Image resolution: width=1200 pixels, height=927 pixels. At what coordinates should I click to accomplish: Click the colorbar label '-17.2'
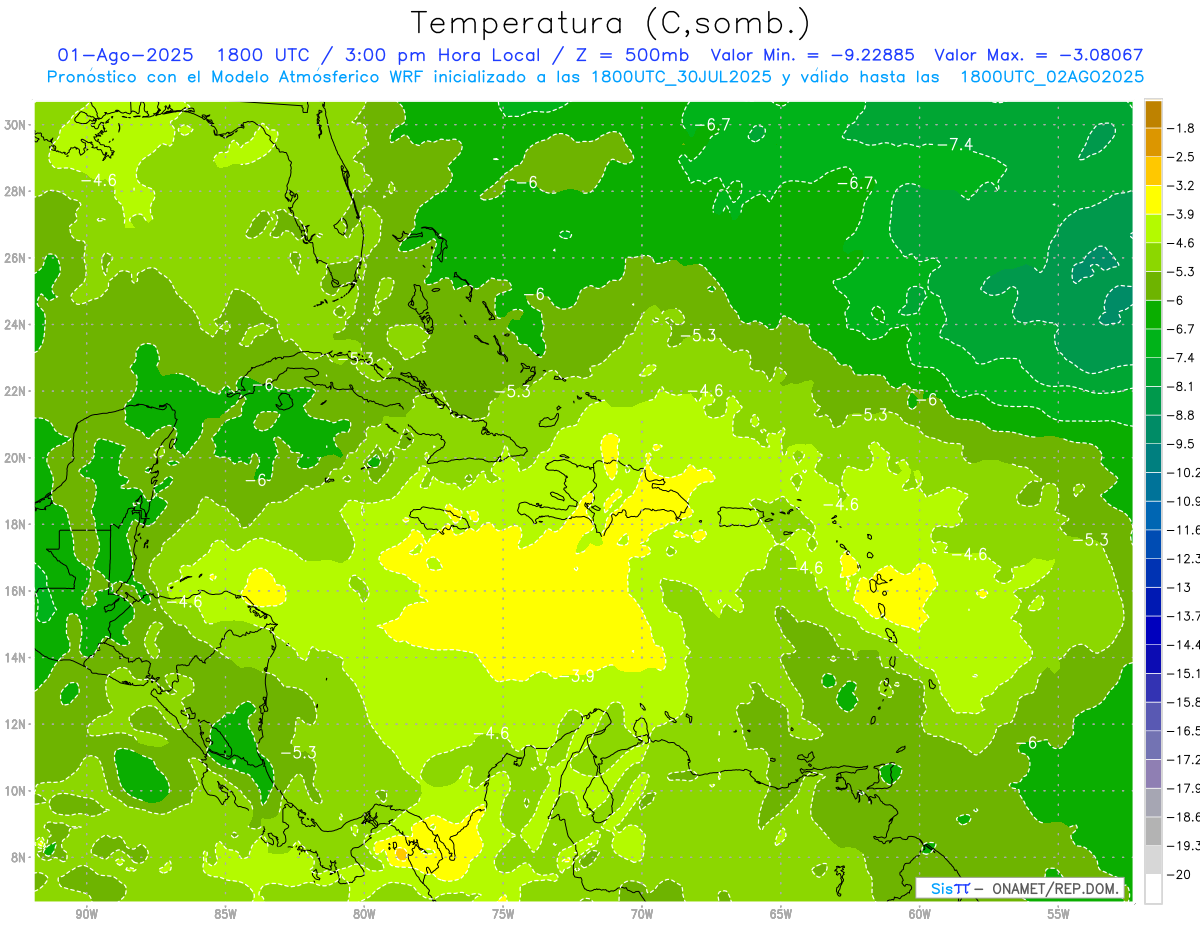(x=1183, y=759)
